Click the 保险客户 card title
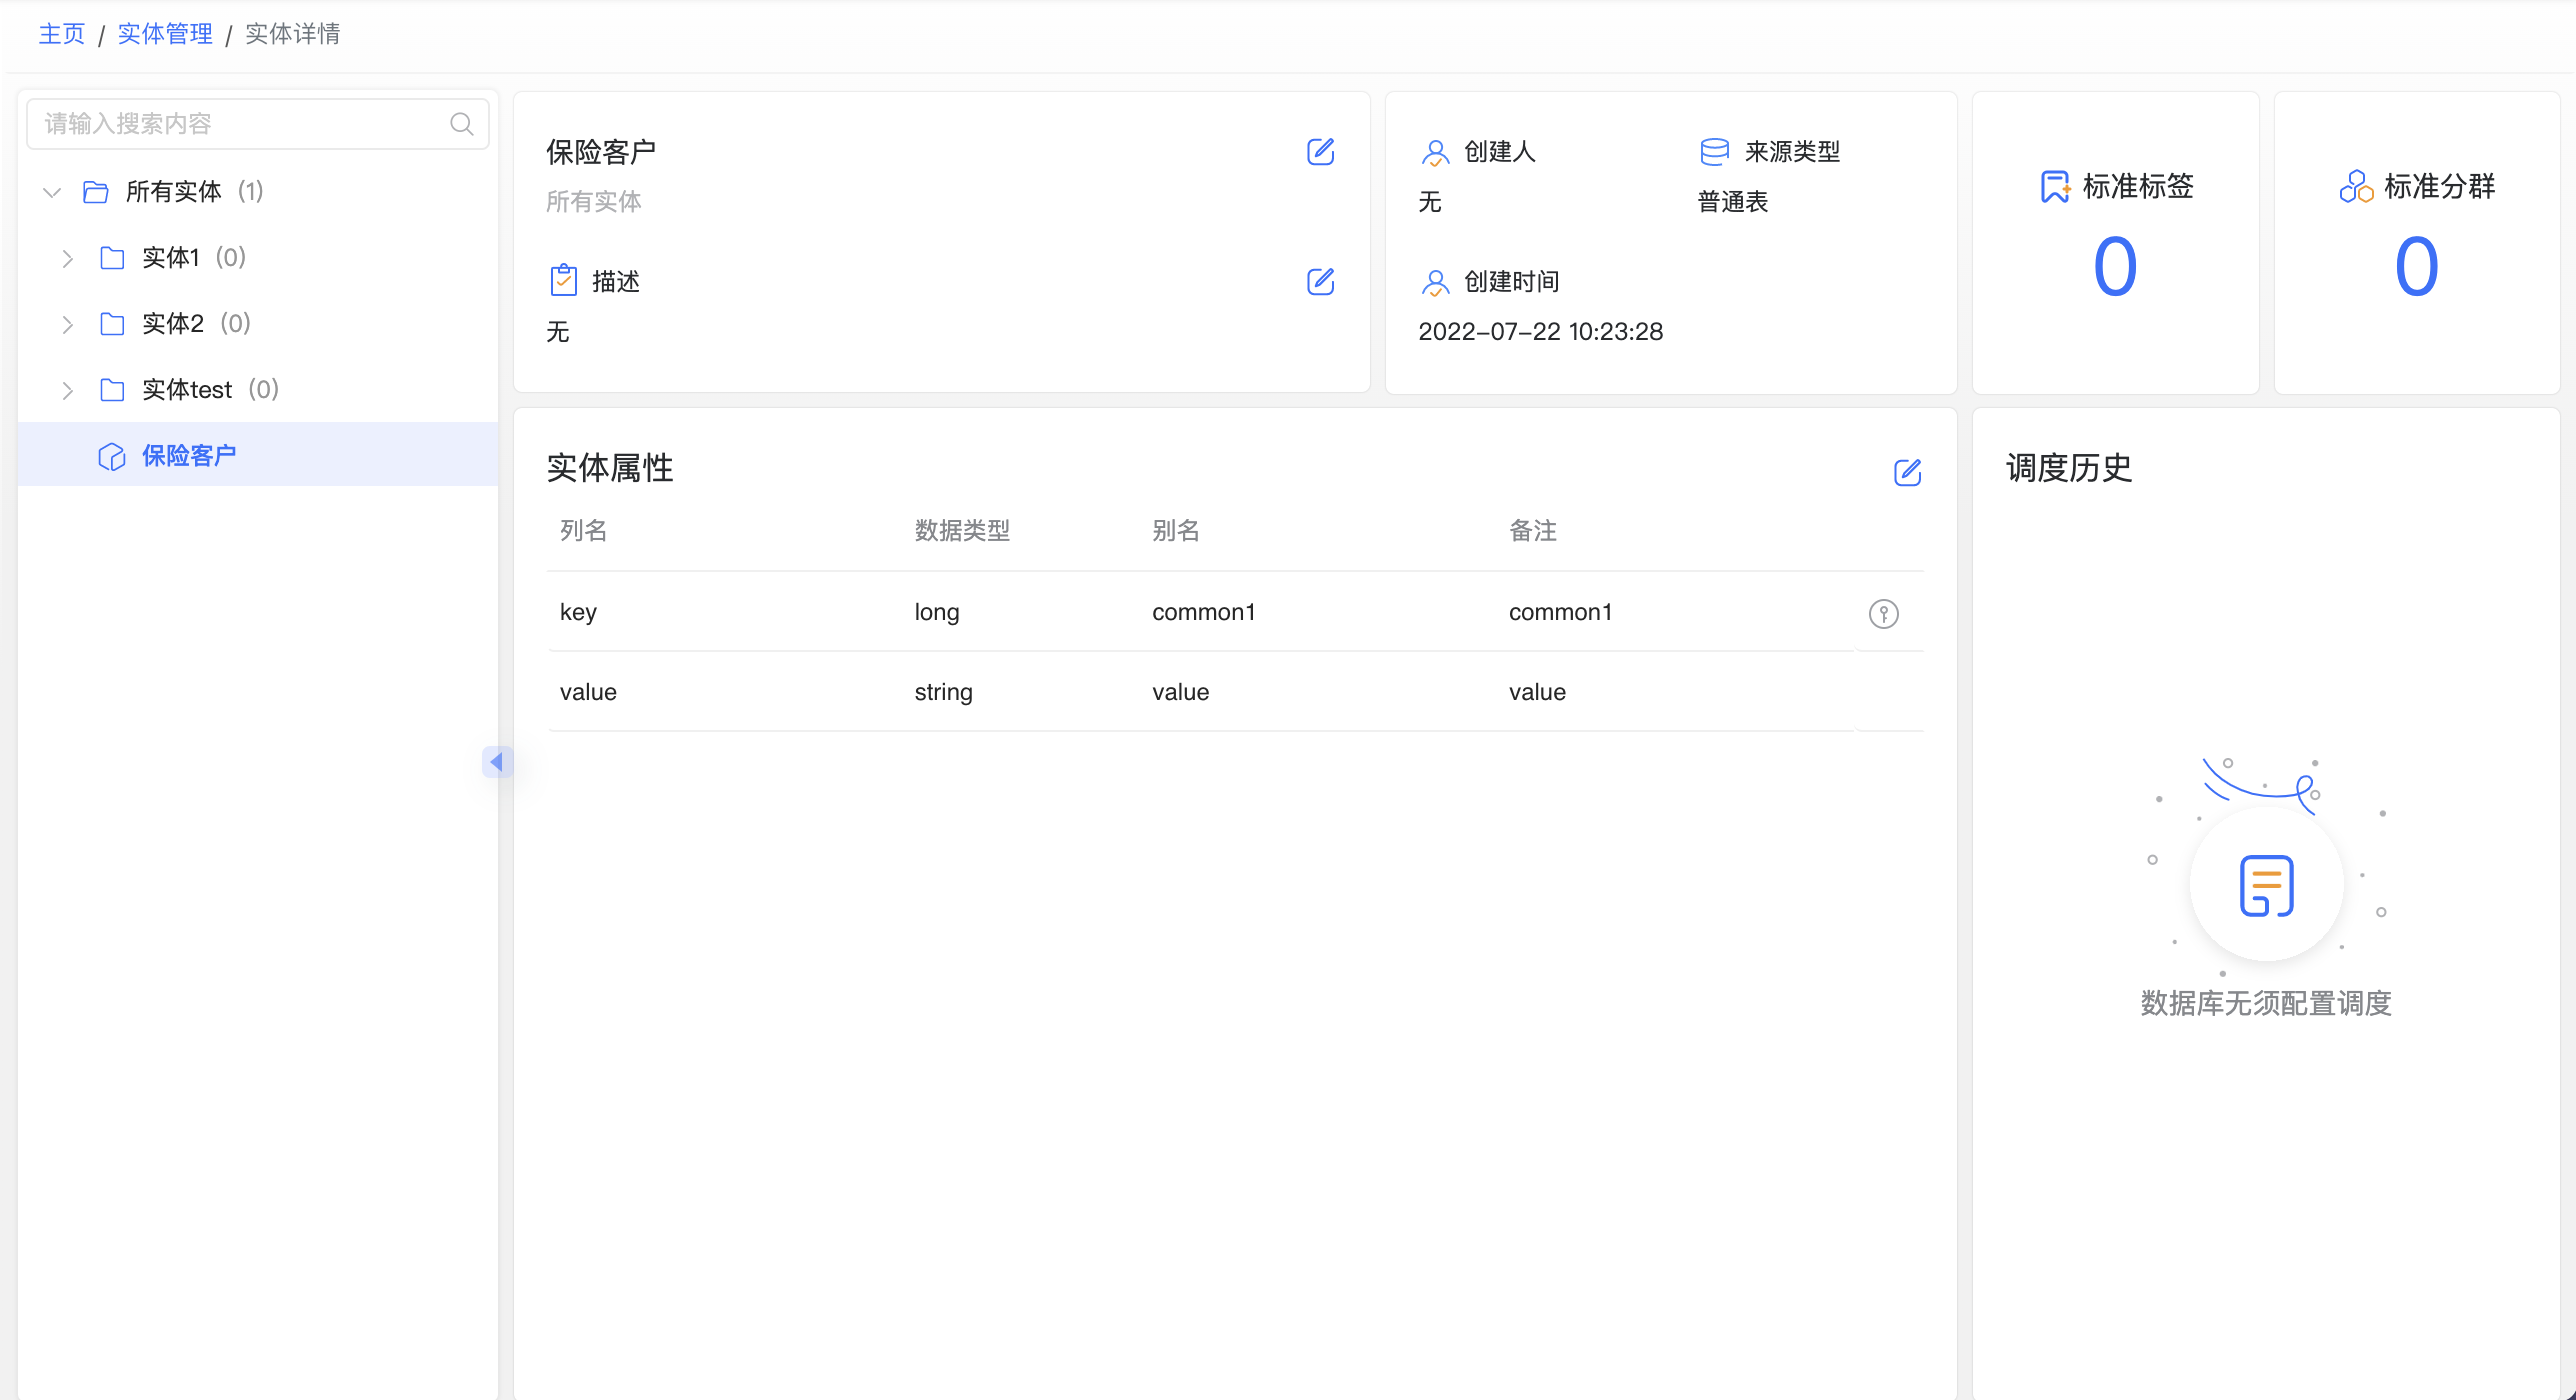2576x1400 pixels. [601, 152]
